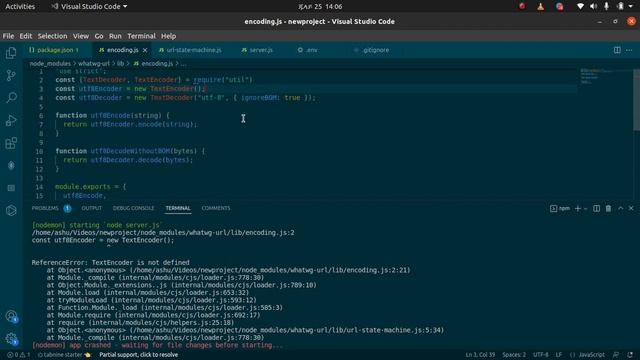Close the encoding.js tab
640x360 pixels.
click(145, 50)
